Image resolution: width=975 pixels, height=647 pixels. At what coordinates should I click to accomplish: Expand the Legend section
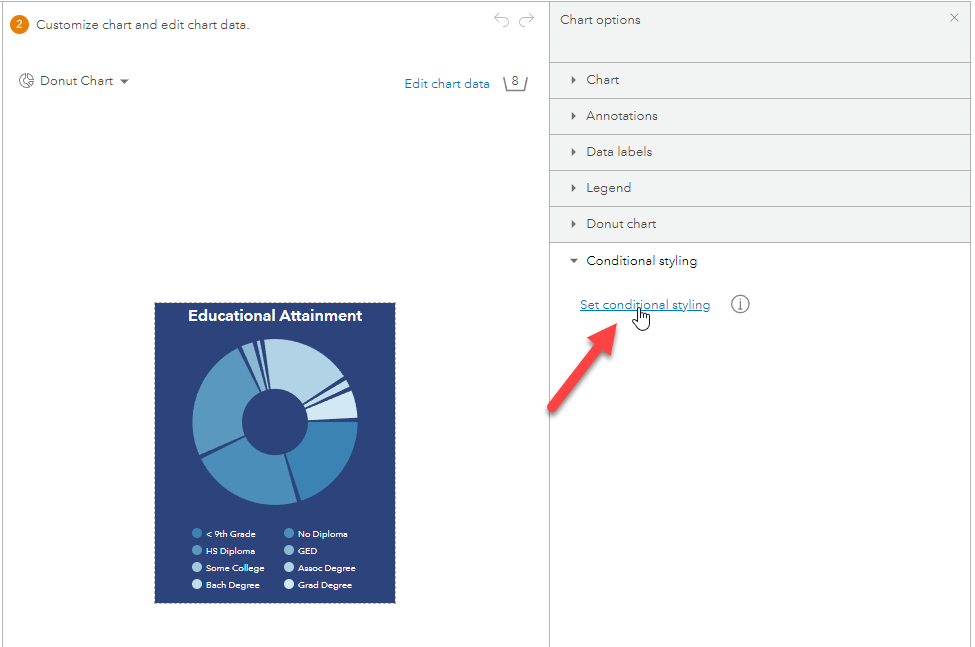(608, 187)
